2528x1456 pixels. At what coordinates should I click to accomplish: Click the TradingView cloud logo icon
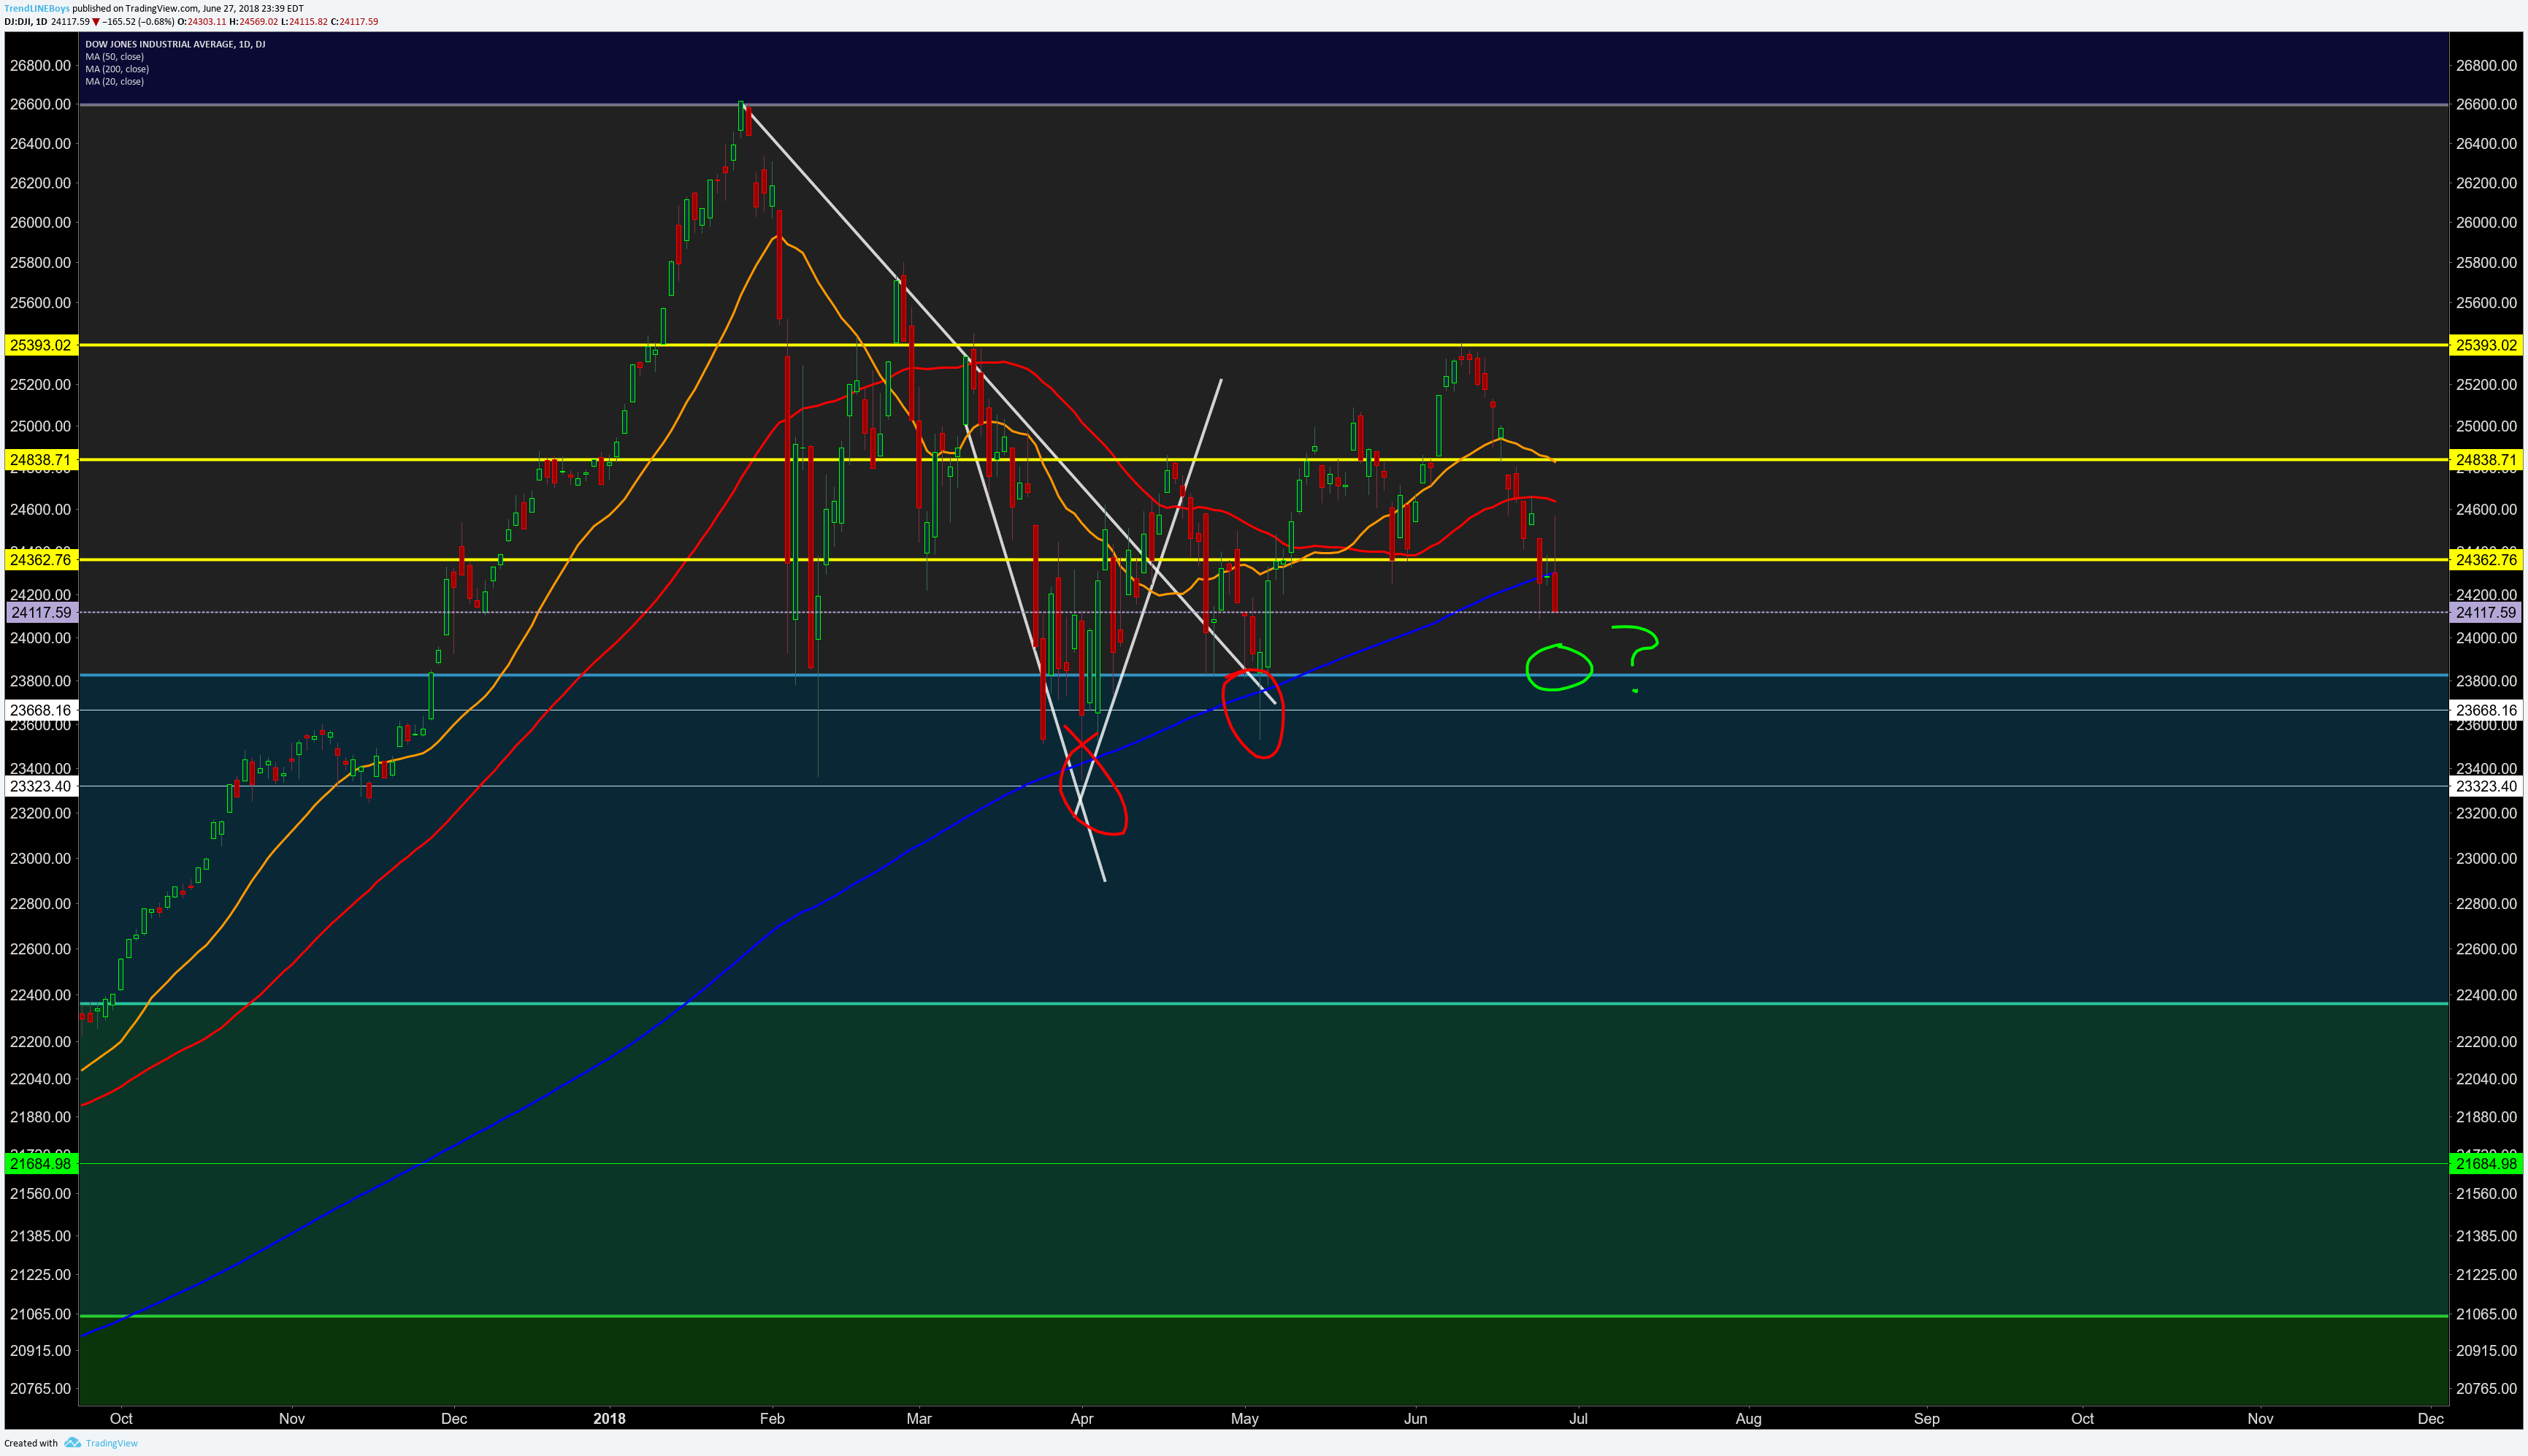[72, 1443]
